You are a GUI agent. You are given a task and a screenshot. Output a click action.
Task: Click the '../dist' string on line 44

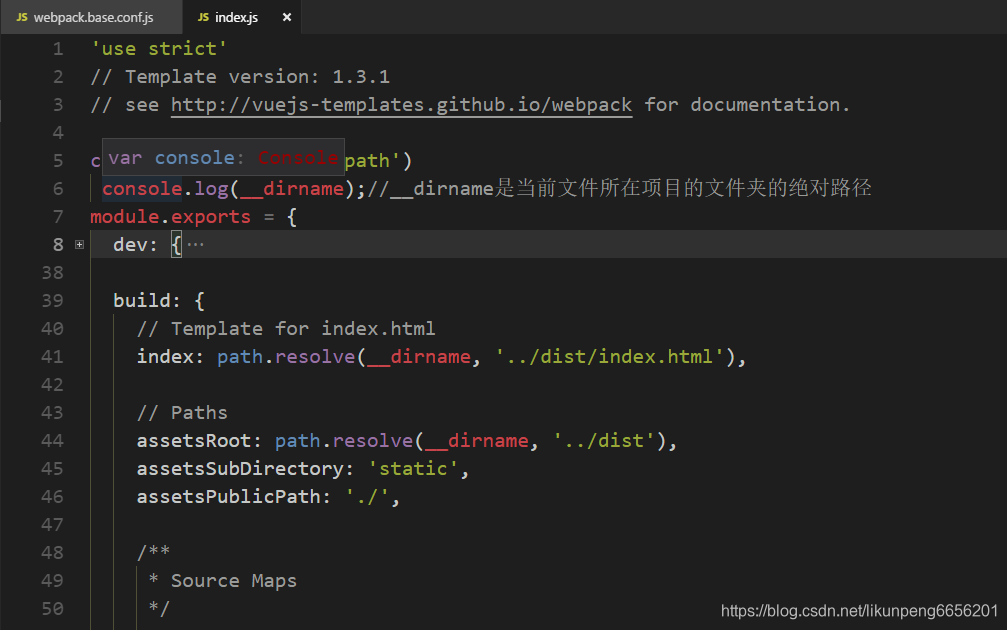604,441
